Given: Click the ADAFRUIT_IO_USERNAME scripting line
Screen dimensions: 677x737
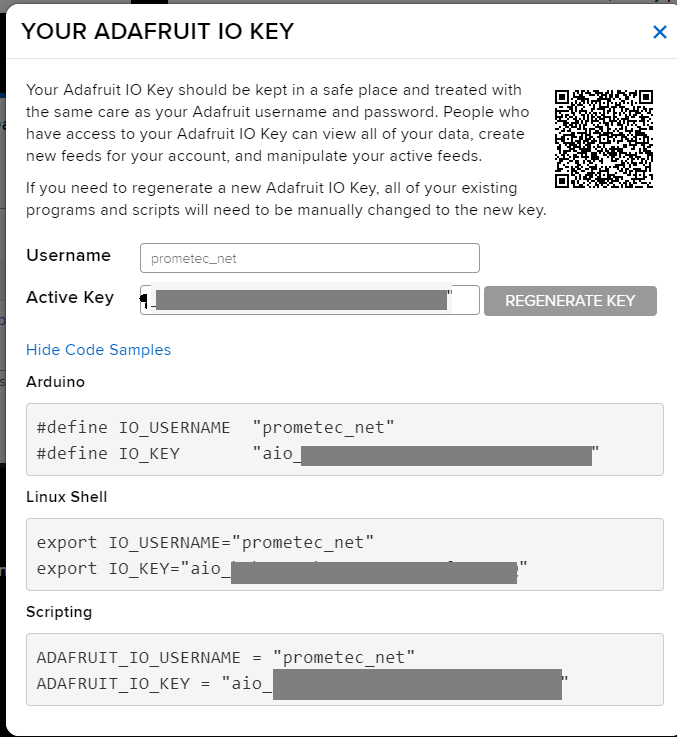Looking at the screenshot, I should (225, 658).
